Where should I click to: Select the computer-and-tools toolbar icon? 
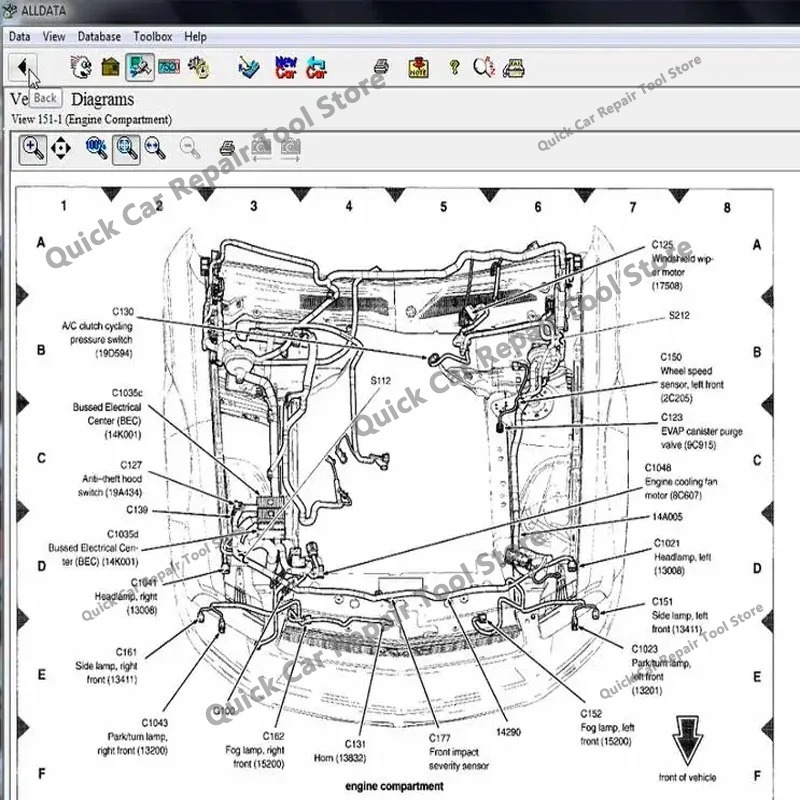(140, 67)
